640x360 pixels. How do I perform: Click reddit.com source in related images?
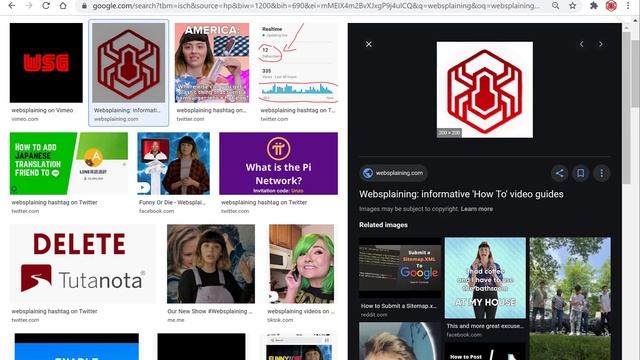pyautogui.click(x=374, y=315)
